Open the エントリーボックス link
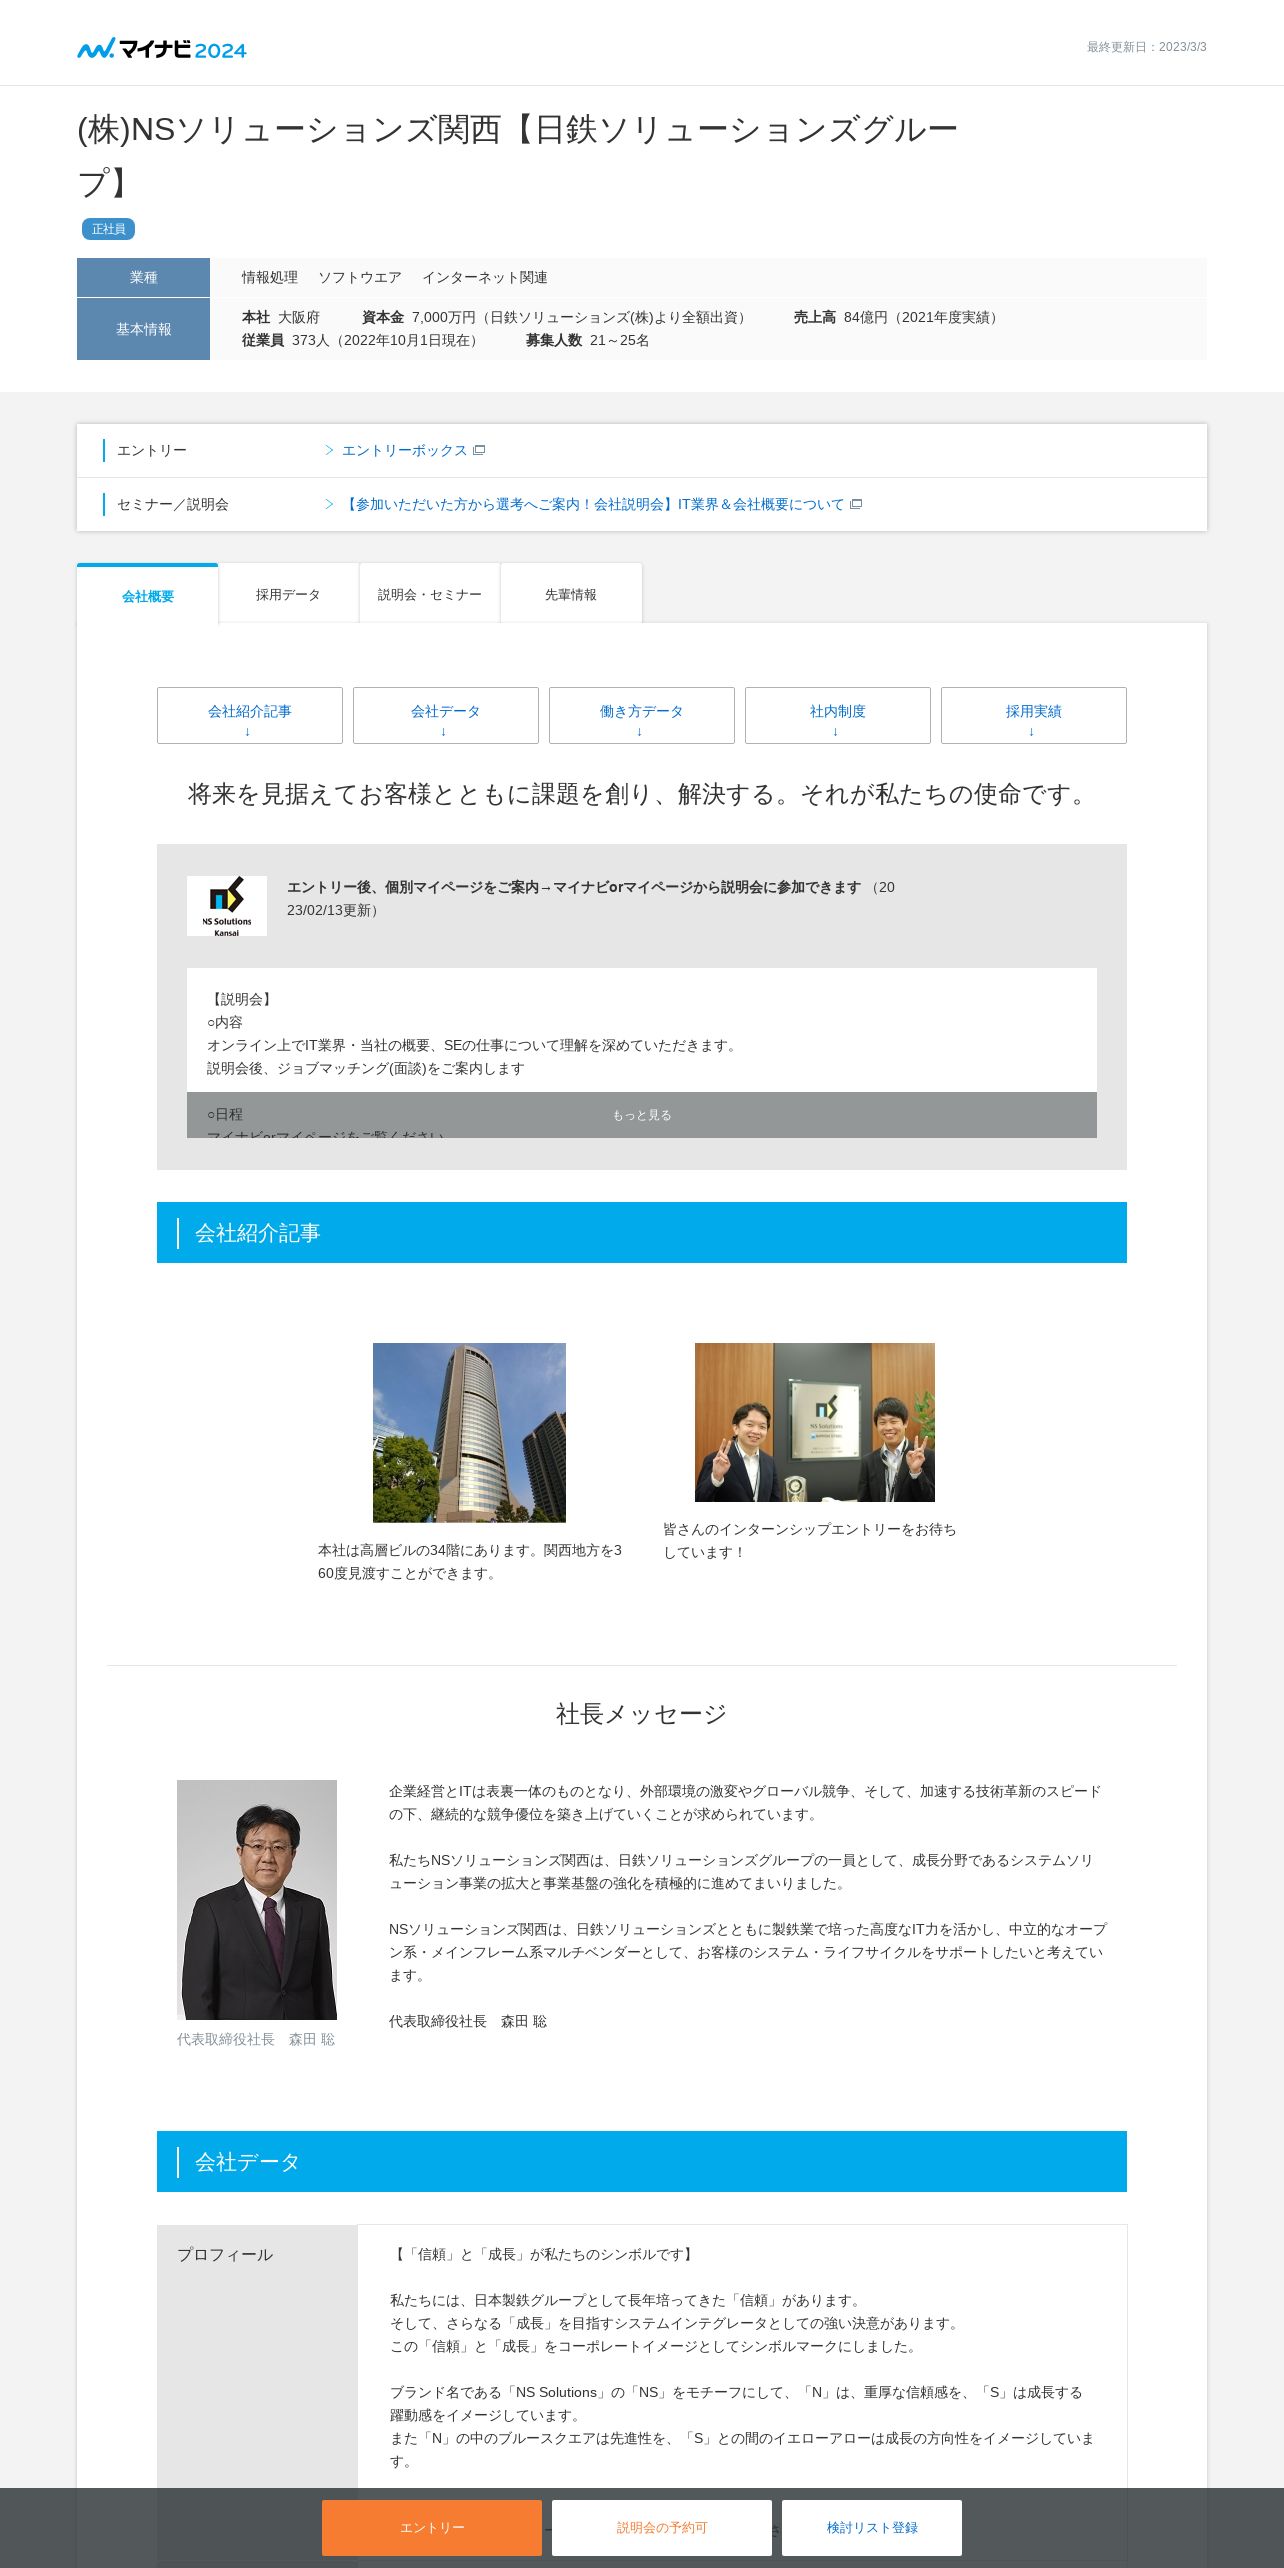Screen dimensions: 1284x2568 [404, 450]
